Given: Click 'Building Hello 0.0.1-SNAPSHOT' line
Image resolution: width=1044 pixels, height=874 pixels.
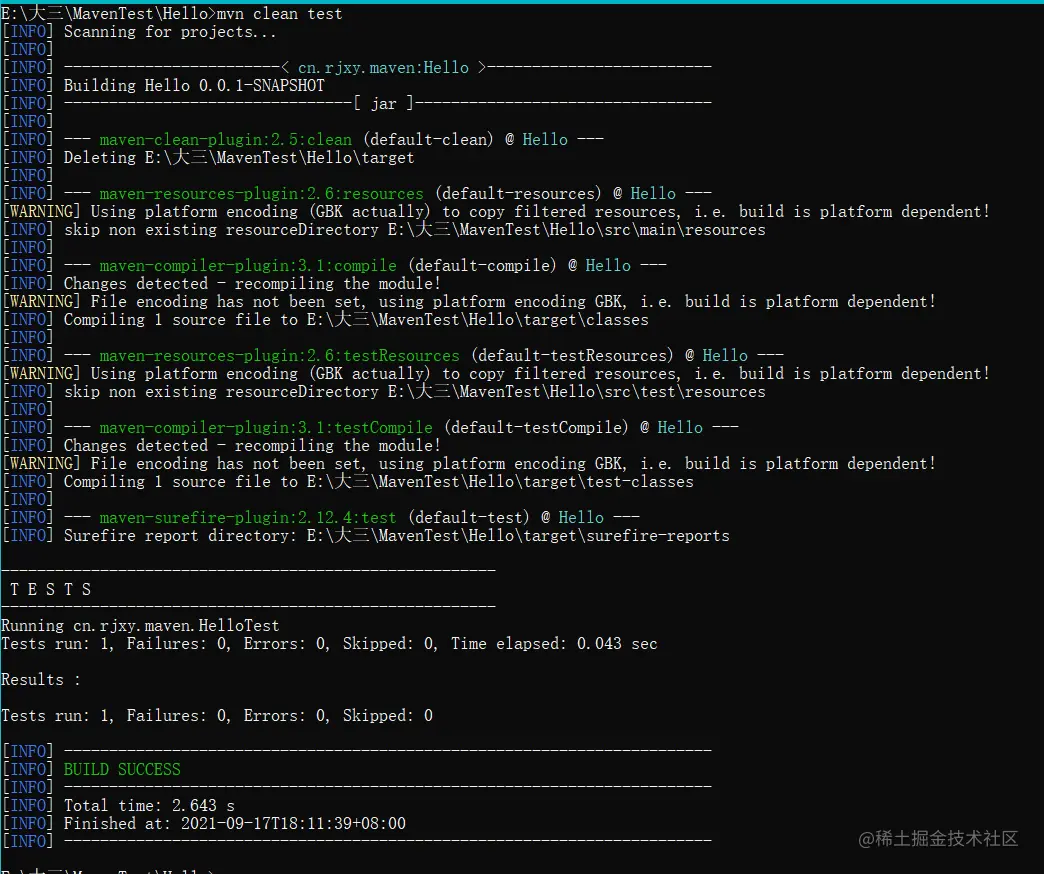Looking at the screenshot, I should coord(194,85).
